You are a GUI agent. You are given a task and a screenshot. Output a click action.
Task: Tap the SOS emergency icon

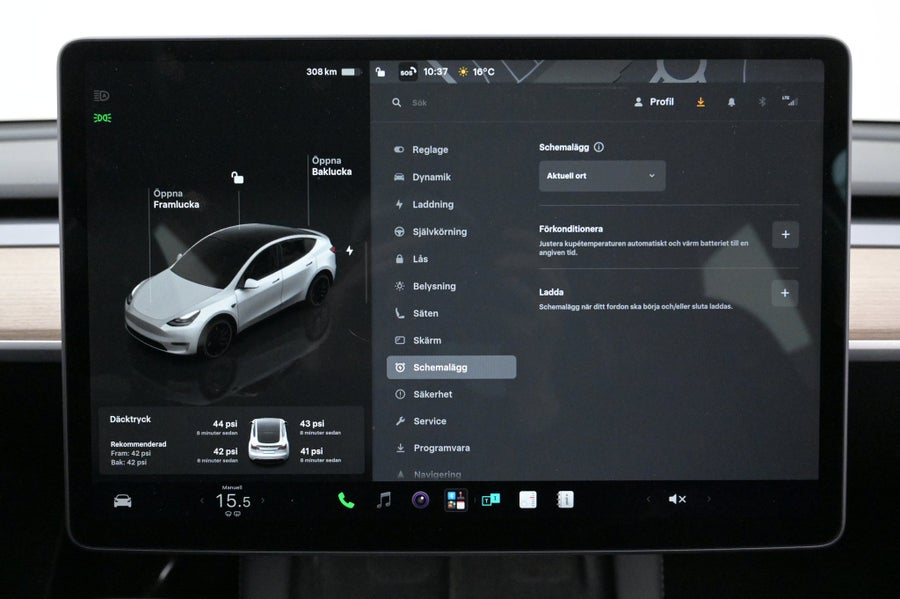coord(408,72)
